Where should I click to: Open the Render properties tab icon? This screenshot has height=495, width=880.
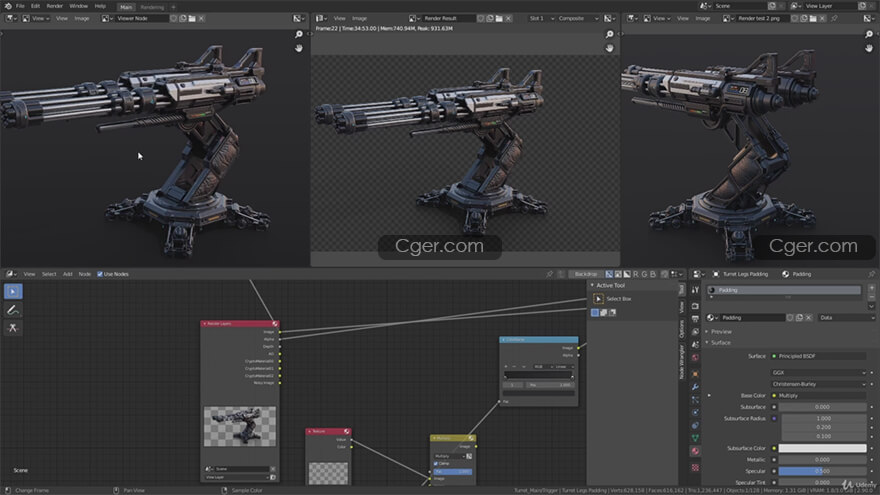pyautogui.click(x=695, y=306)
